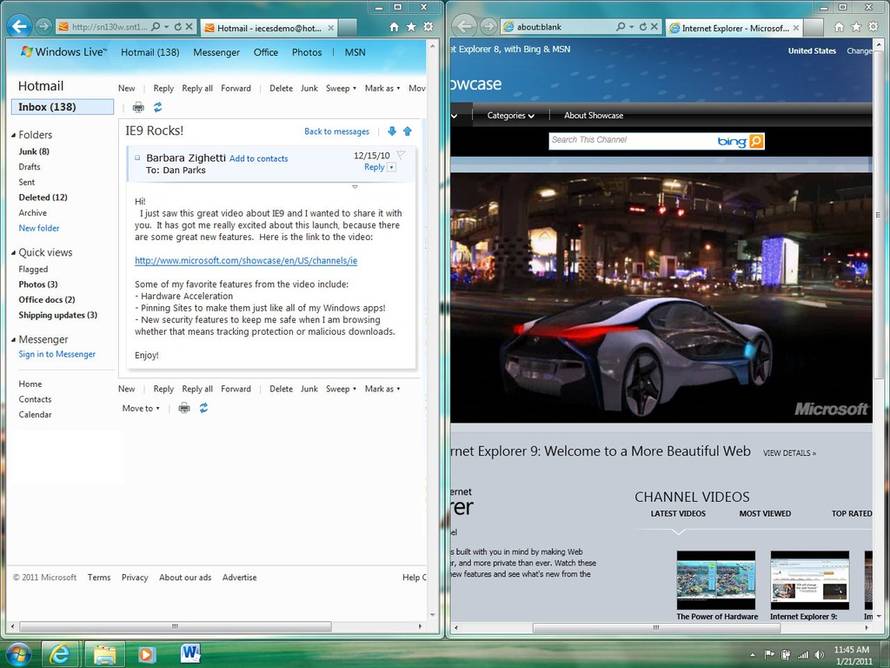The width and height of the screenshot is (890, 668).
Task: Flag the IE9 Rocks message
Action: click(402, 153)
